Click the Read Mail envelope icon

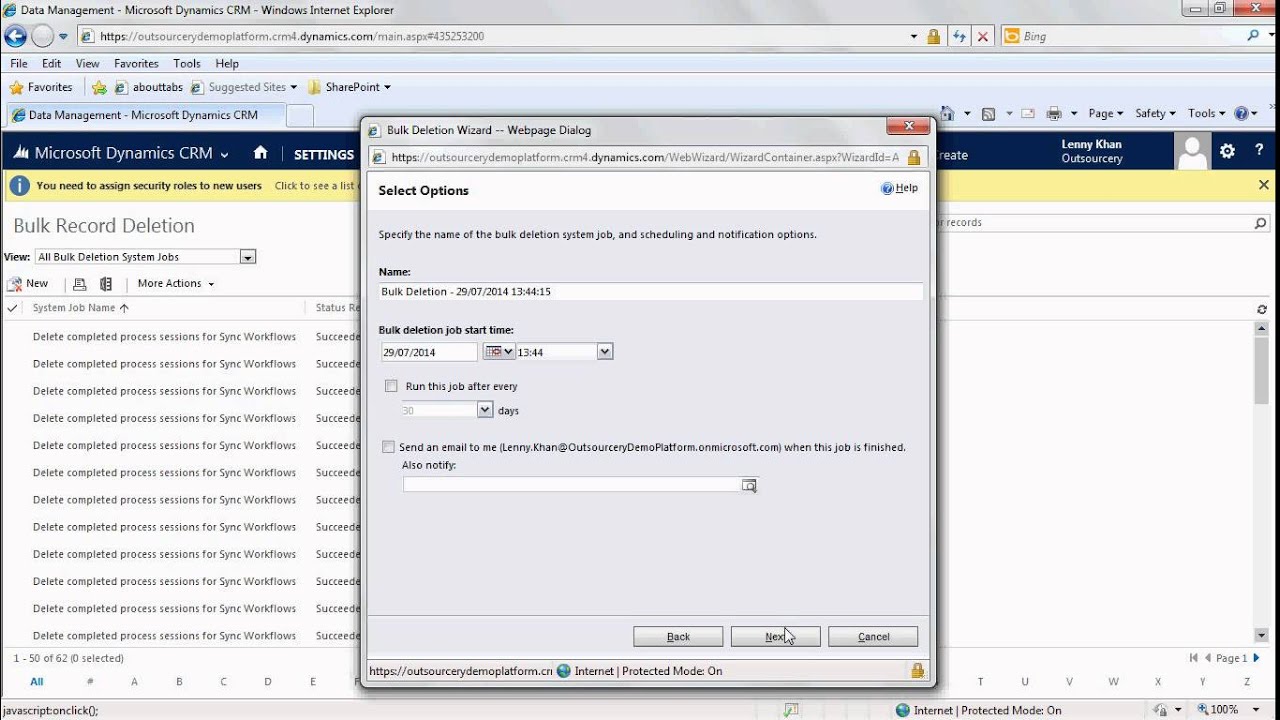[1030, 113]
